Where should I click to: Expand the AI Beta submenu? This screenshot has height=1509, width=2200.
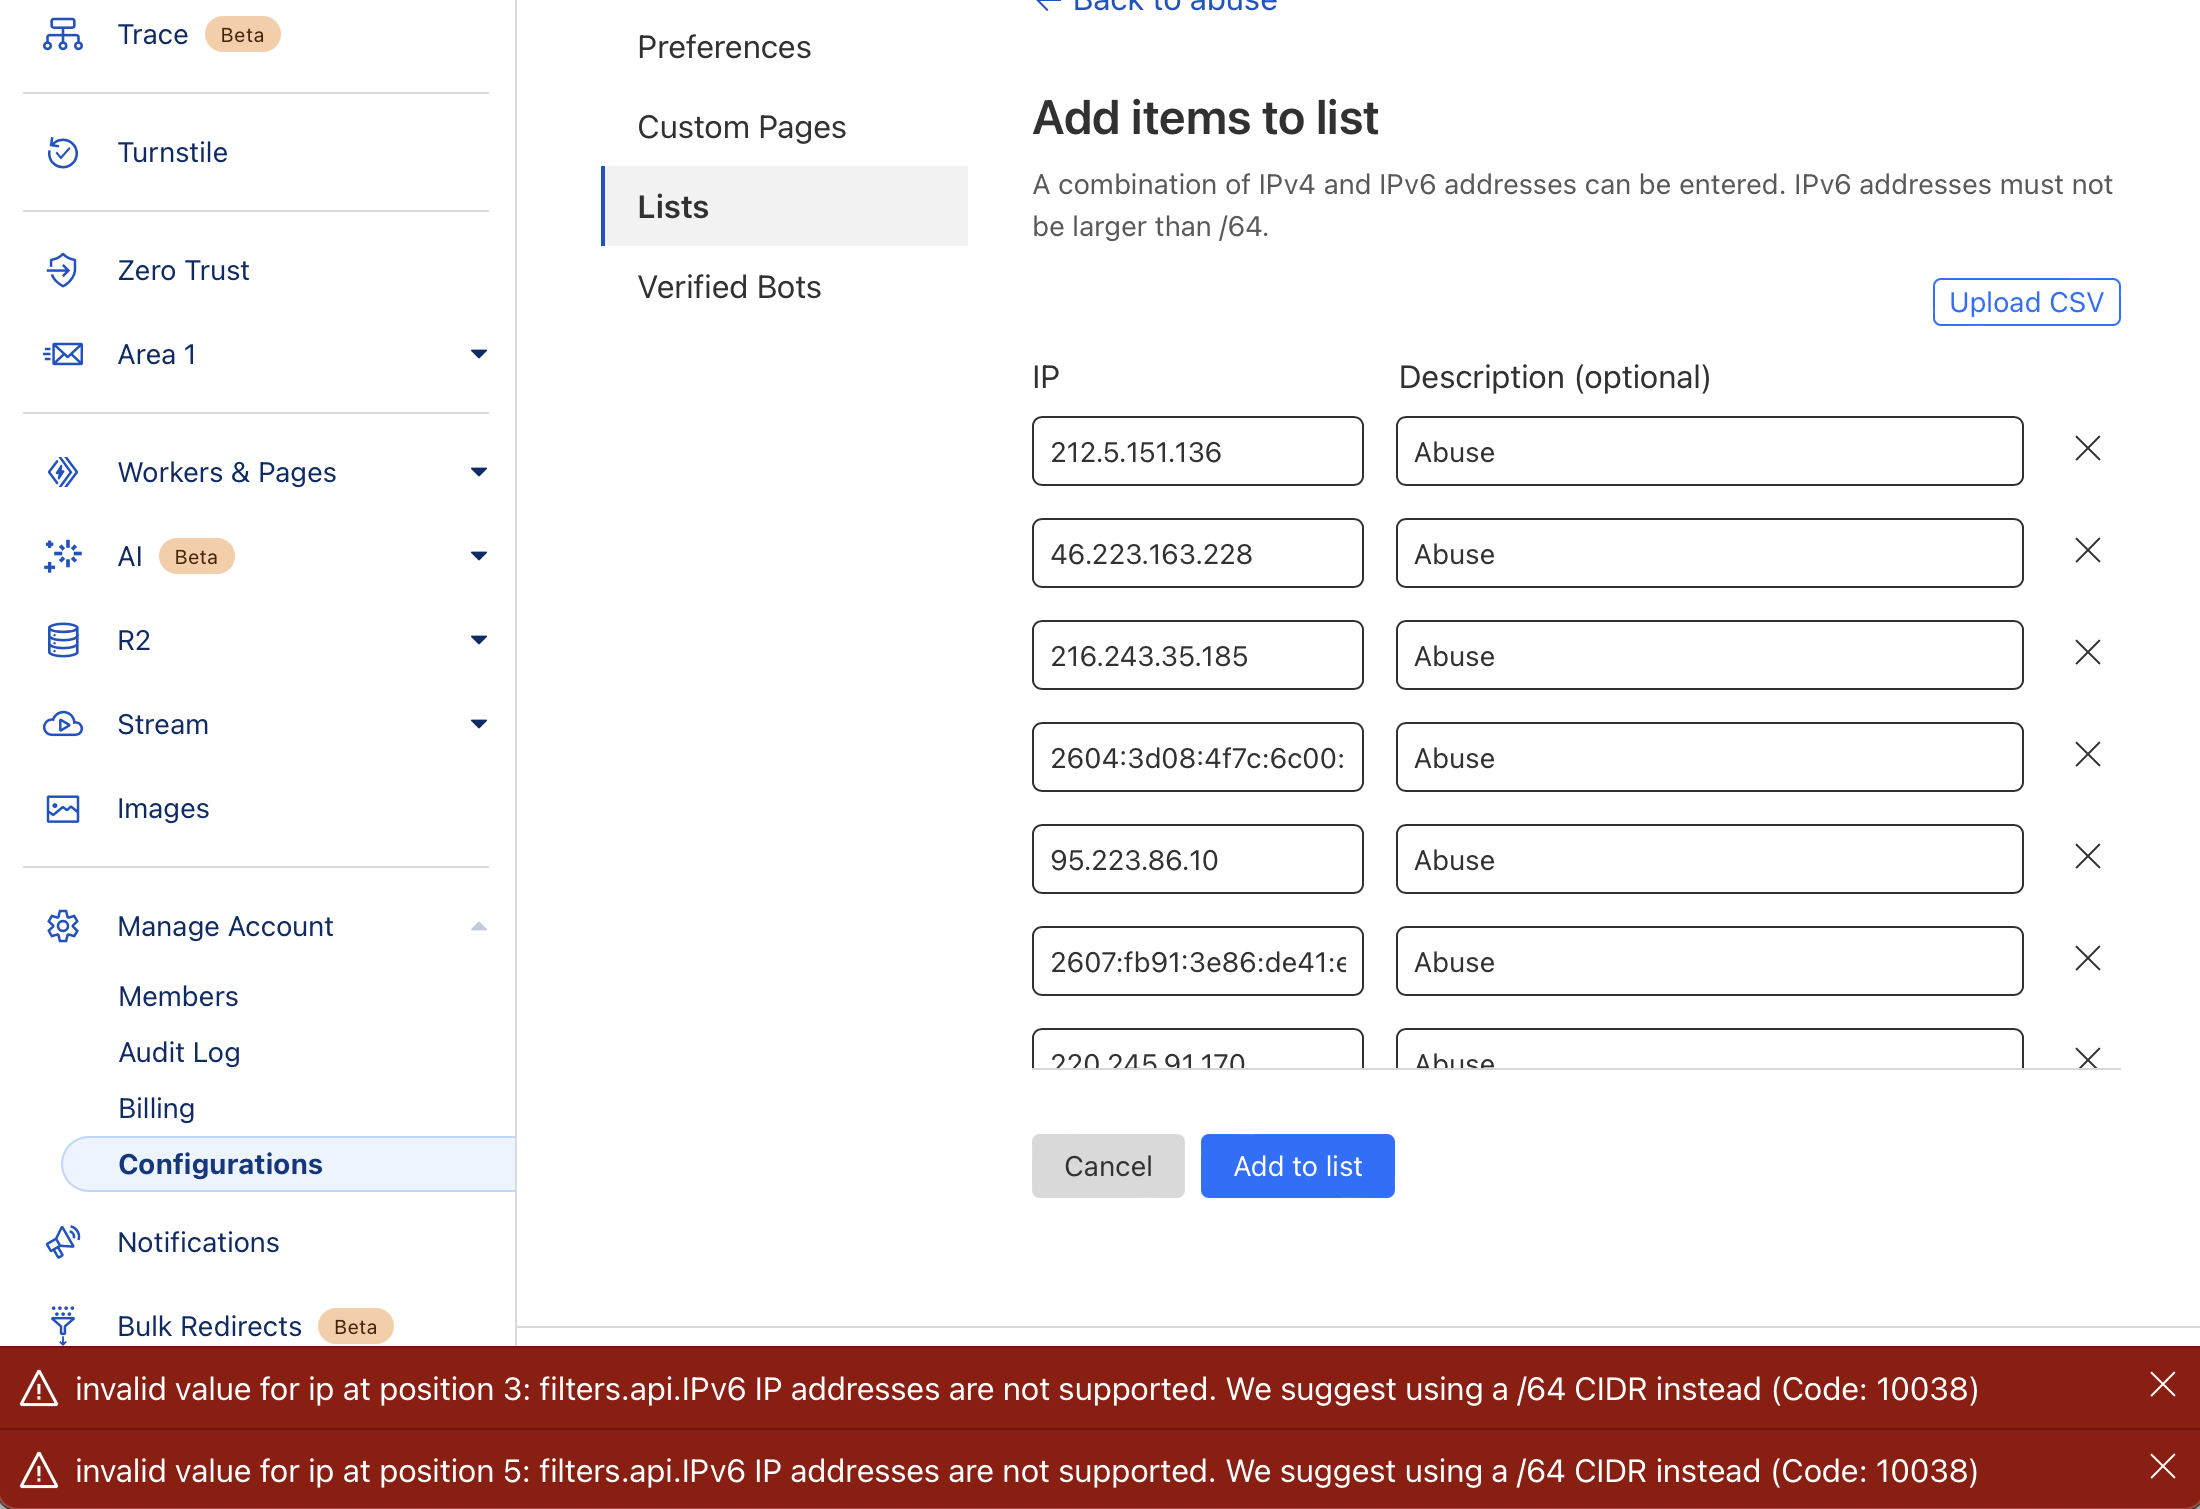coord(479,556)
